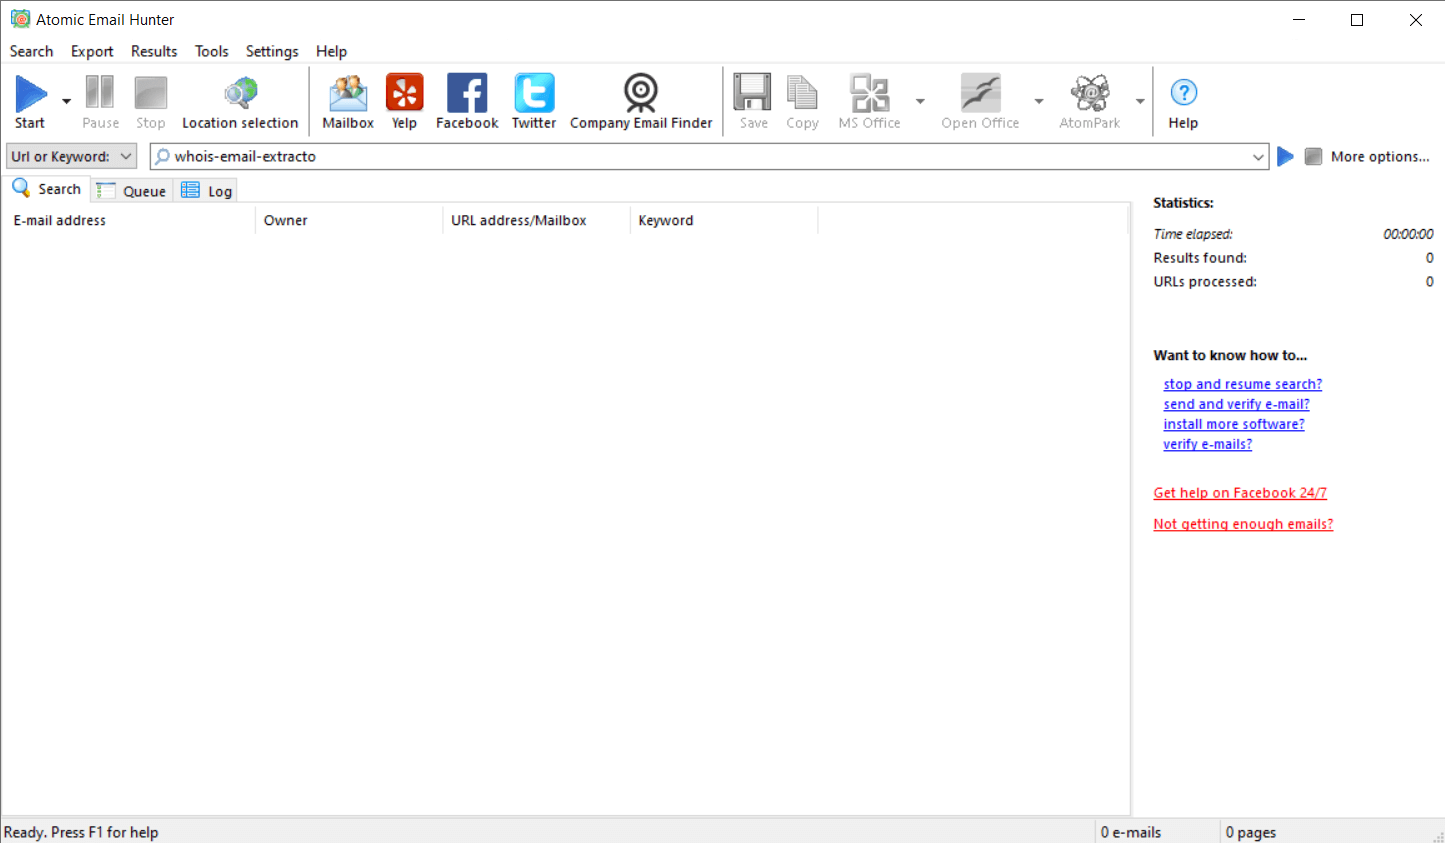Sort by Keyword column header

point(724,220)
